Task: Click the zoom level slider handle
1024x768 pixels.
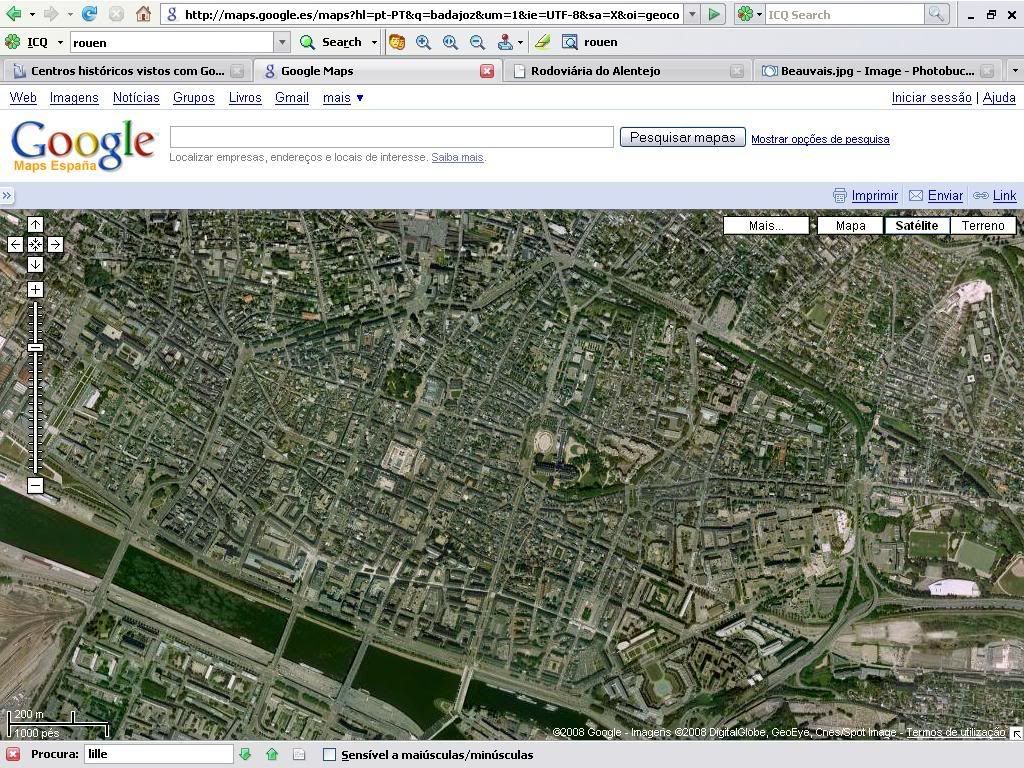Action: coord(35,347)
